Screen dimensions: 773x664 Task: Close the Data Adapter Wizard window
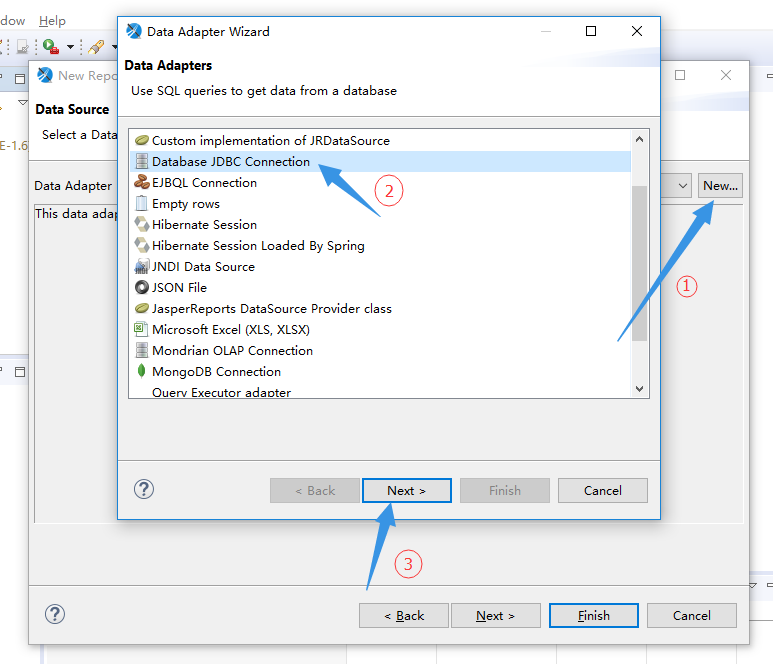tap(636, 32)
